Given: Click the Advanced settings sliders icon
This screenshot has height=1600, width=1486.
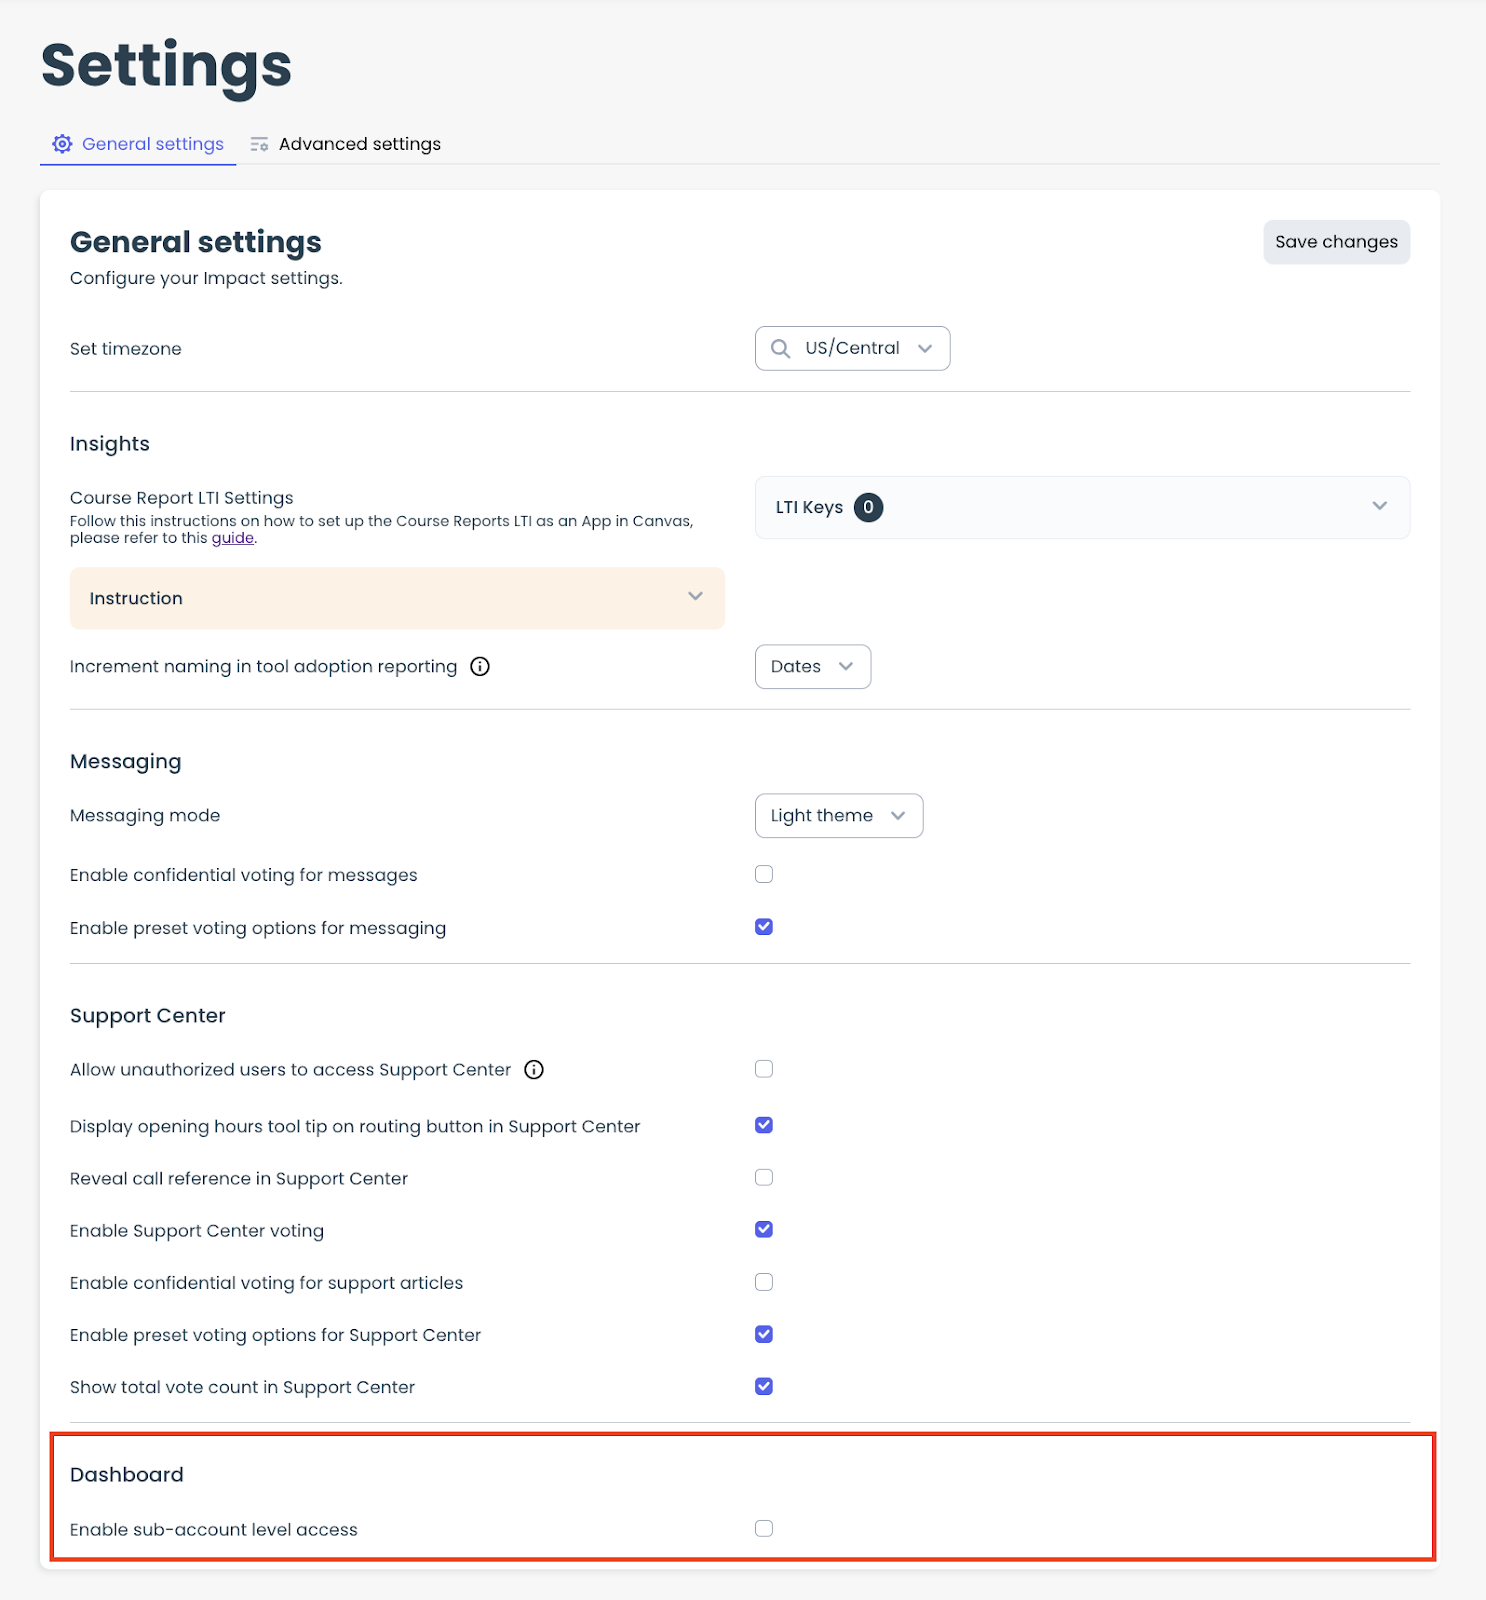Looking at the screenshot, I should [x=259, y=144].
